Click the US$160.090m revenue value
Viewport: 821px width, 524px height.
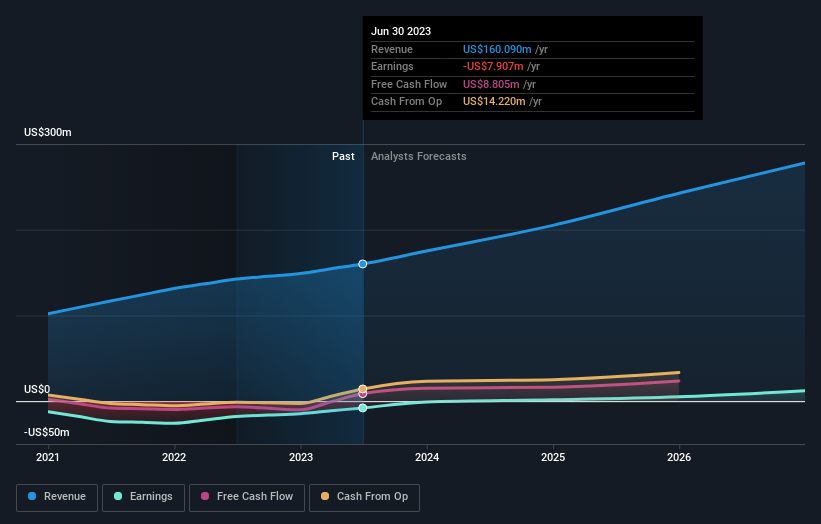(497, 49)
